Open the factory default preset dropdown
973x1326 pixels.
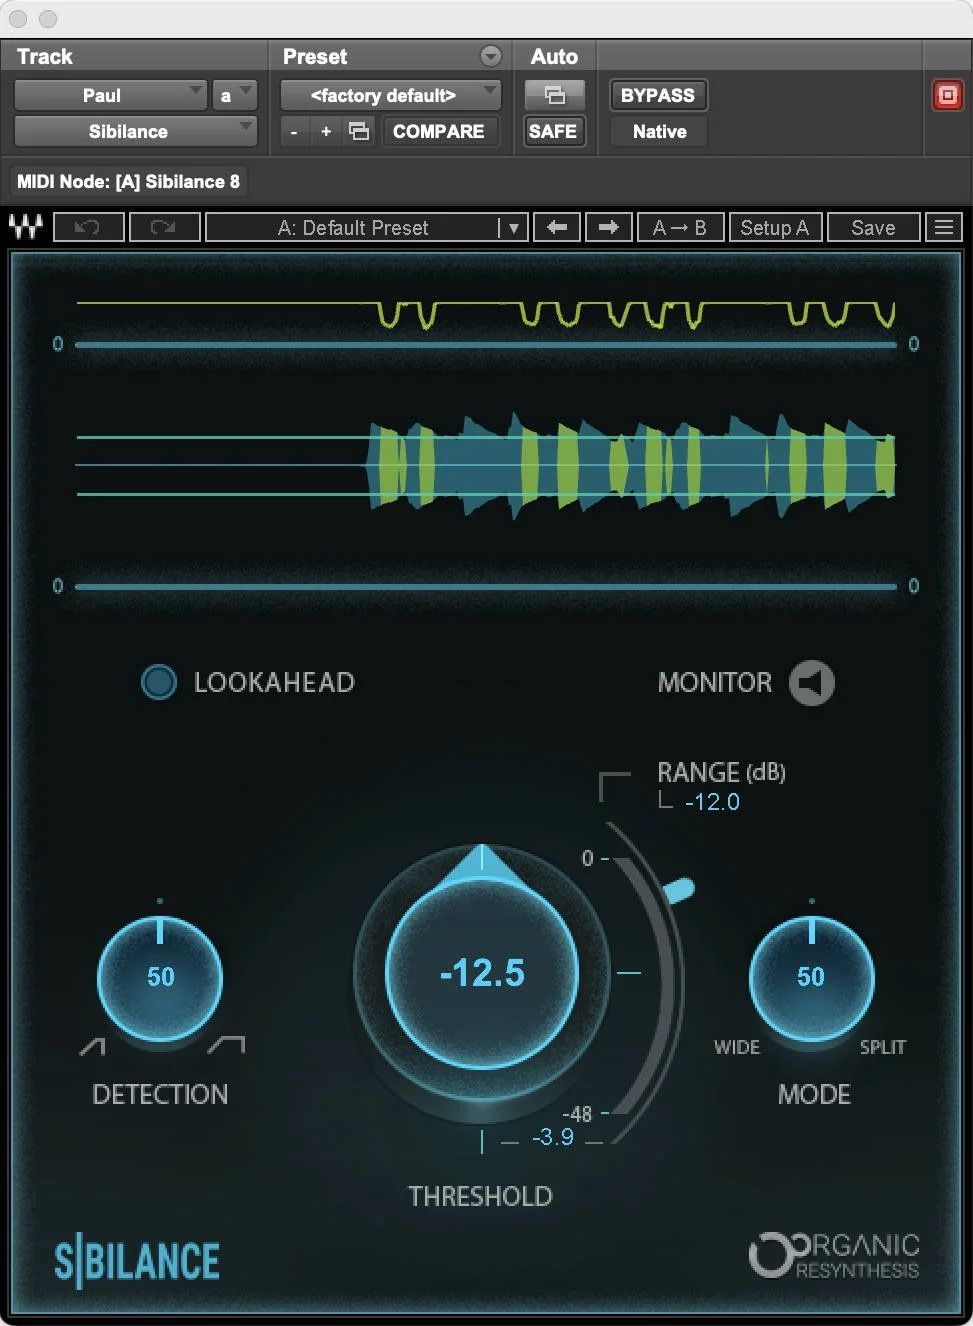(x=390, y=95)
